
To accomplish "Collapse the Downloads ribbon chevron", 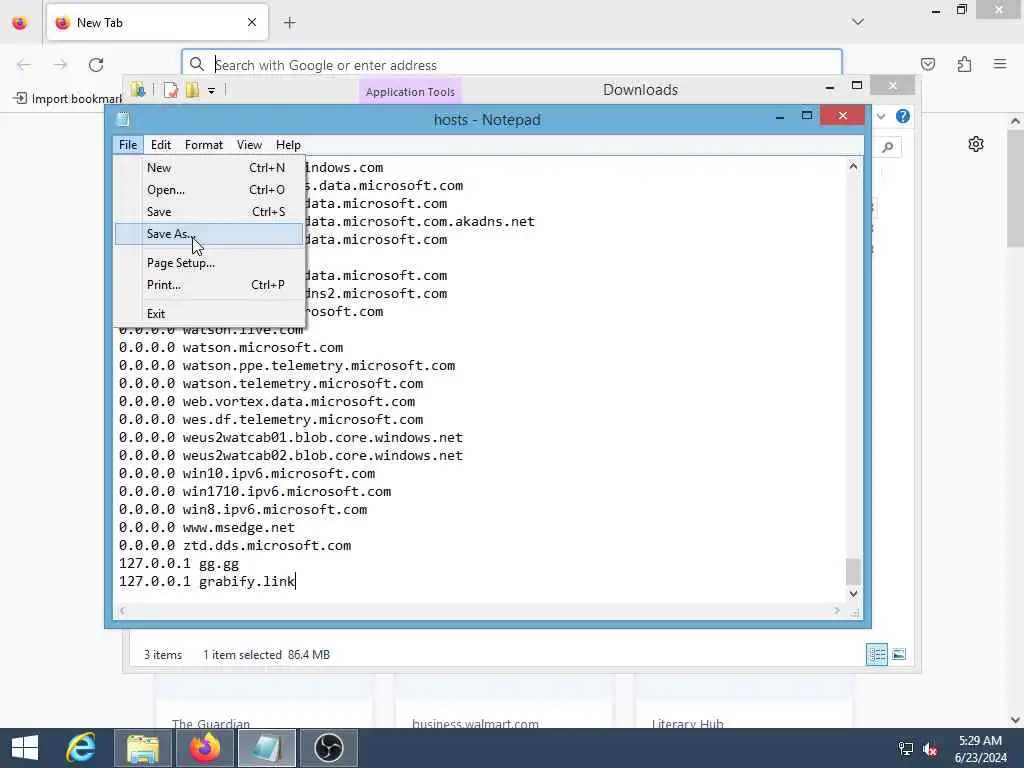I will coord(881,116).
